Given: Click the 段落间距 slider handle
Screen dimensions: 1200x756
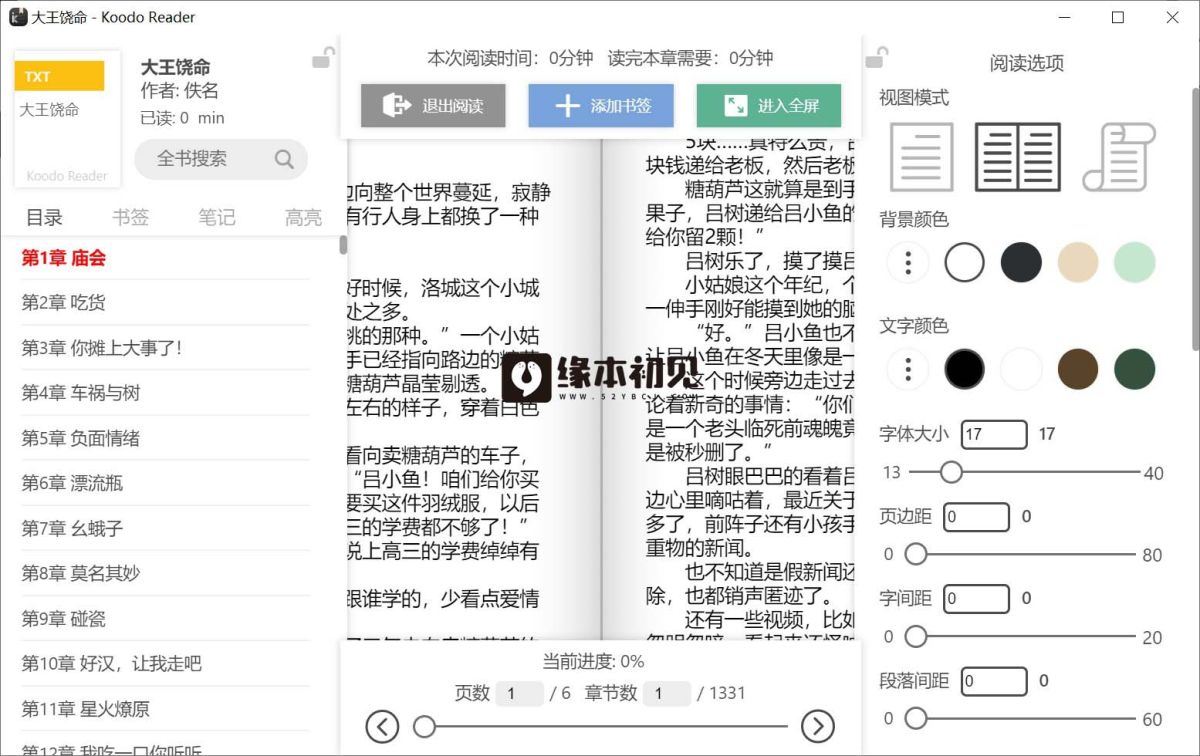Looking at the screenshot, I should [x=915, y=718].
